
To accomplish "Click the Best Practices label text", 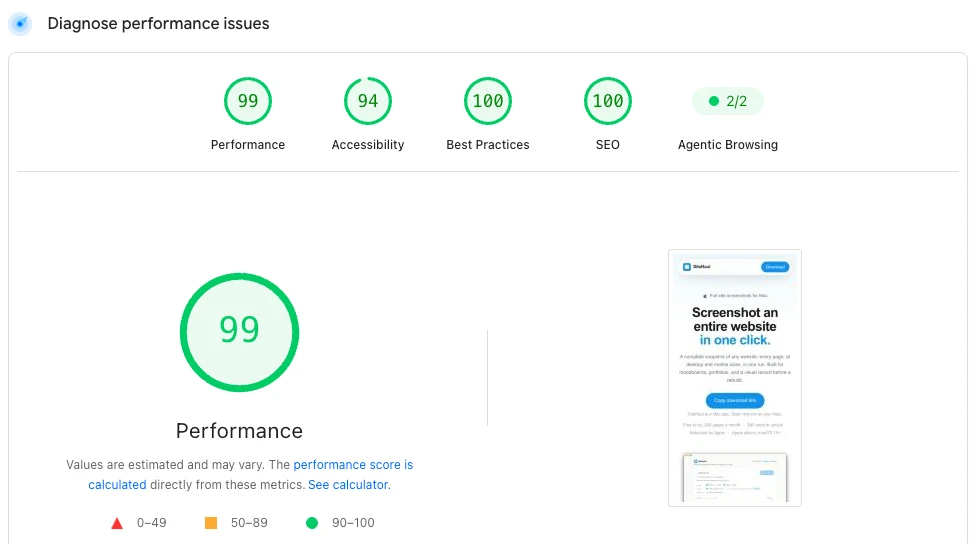I will 488,145.
